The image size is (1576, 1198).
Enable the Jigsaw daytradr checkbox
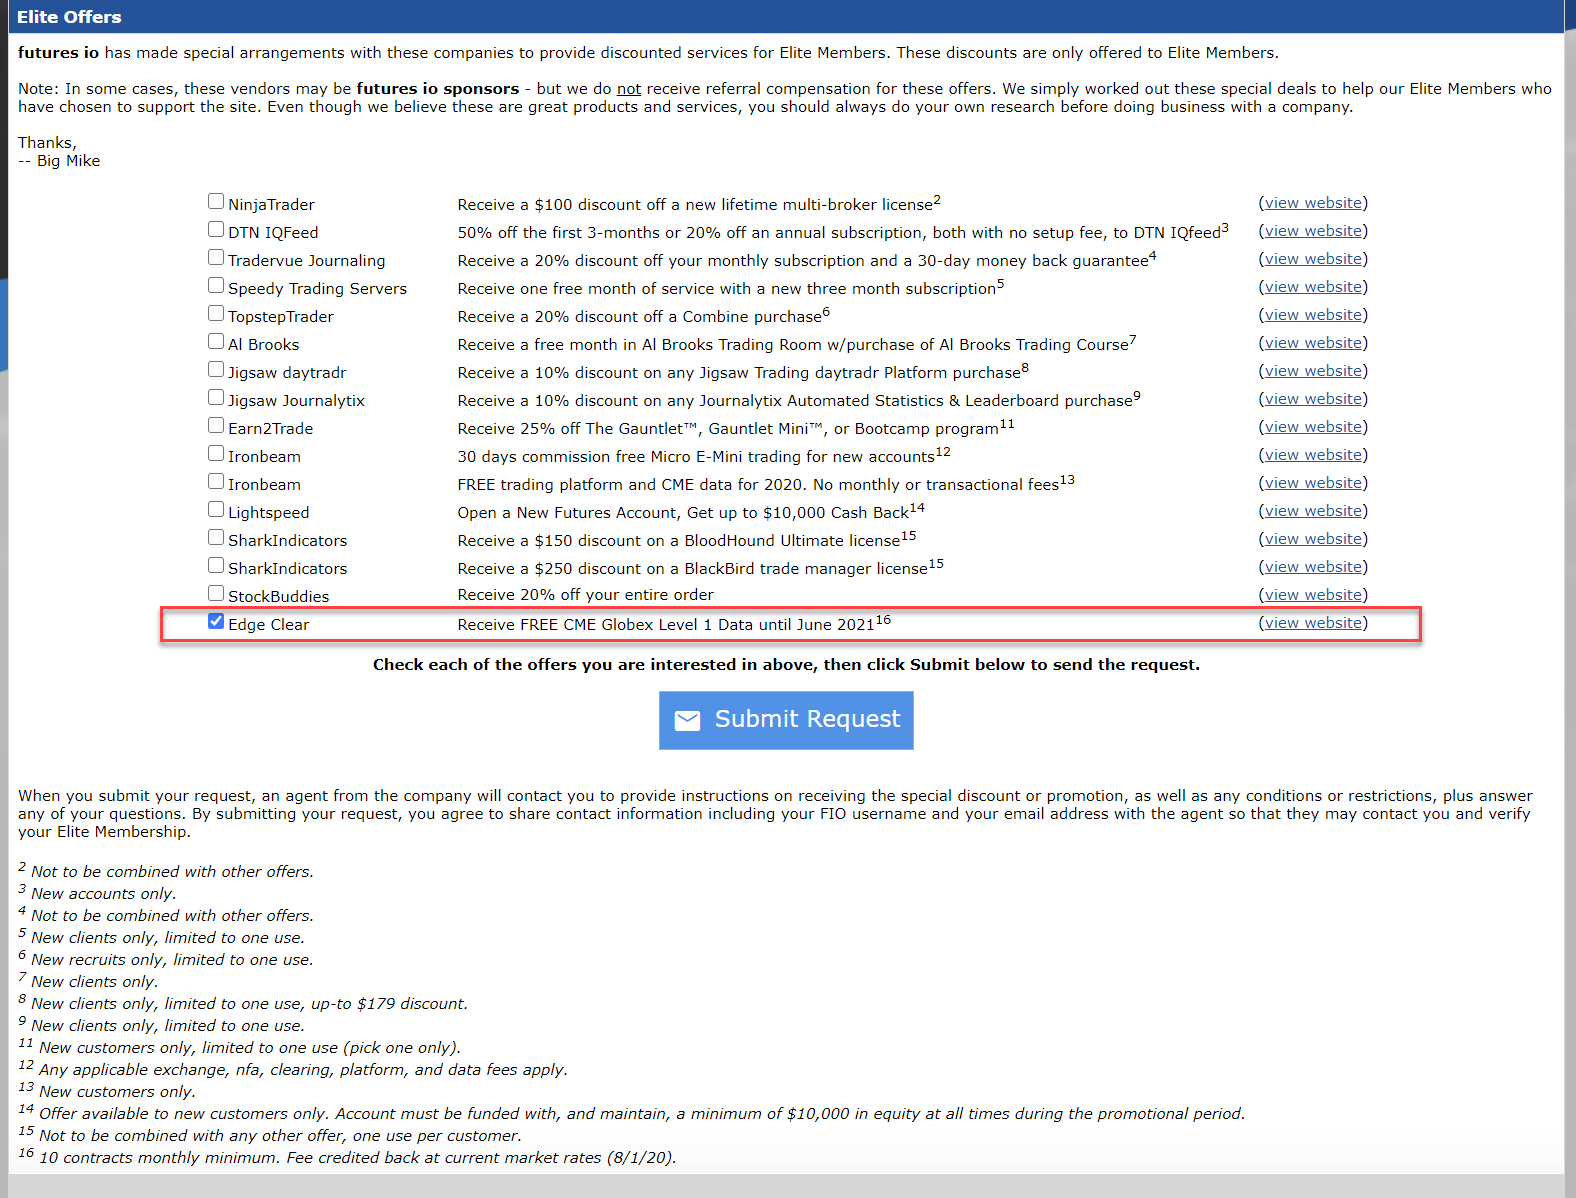pos(216,369)
